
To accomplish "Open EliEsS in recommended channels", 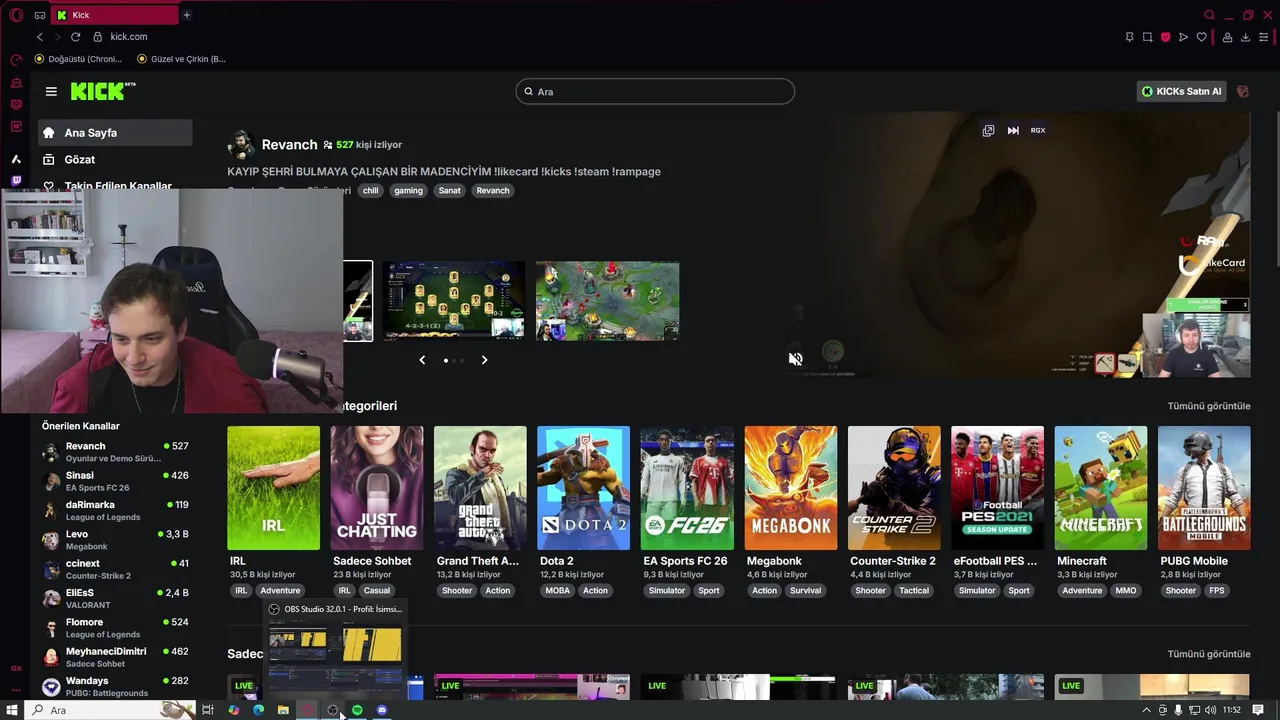I will pyautogui.click(x=115, y=598).
